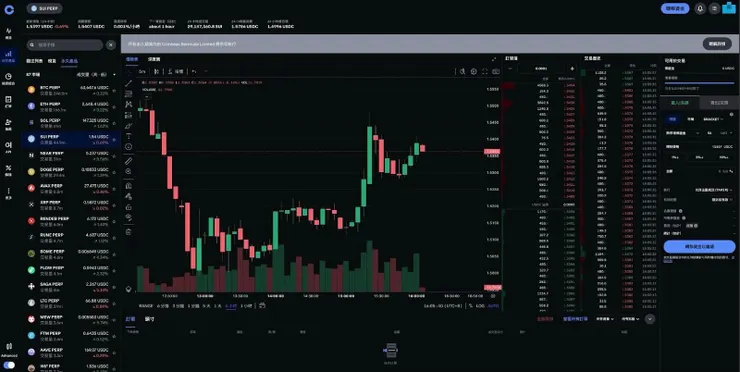Select the trend line drawing tool

point(128,83)
